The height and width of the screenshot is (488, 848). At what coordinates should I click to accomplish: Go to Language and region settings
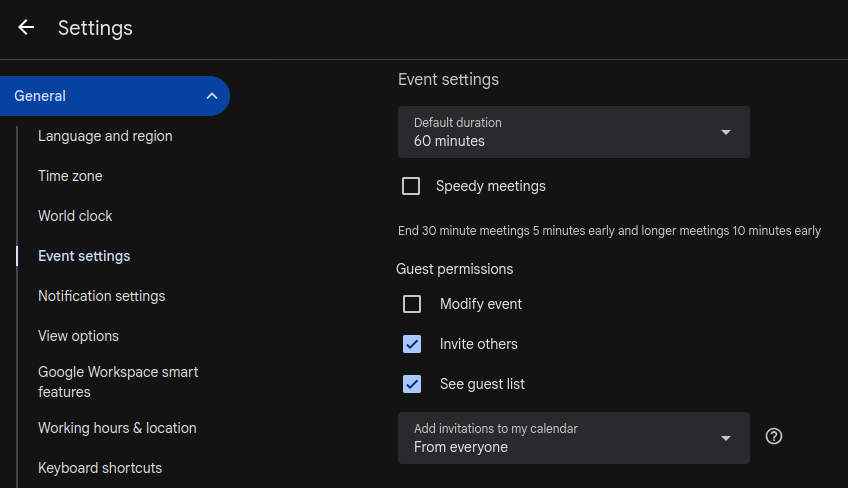pyautogui.click(x=105, y=136)
